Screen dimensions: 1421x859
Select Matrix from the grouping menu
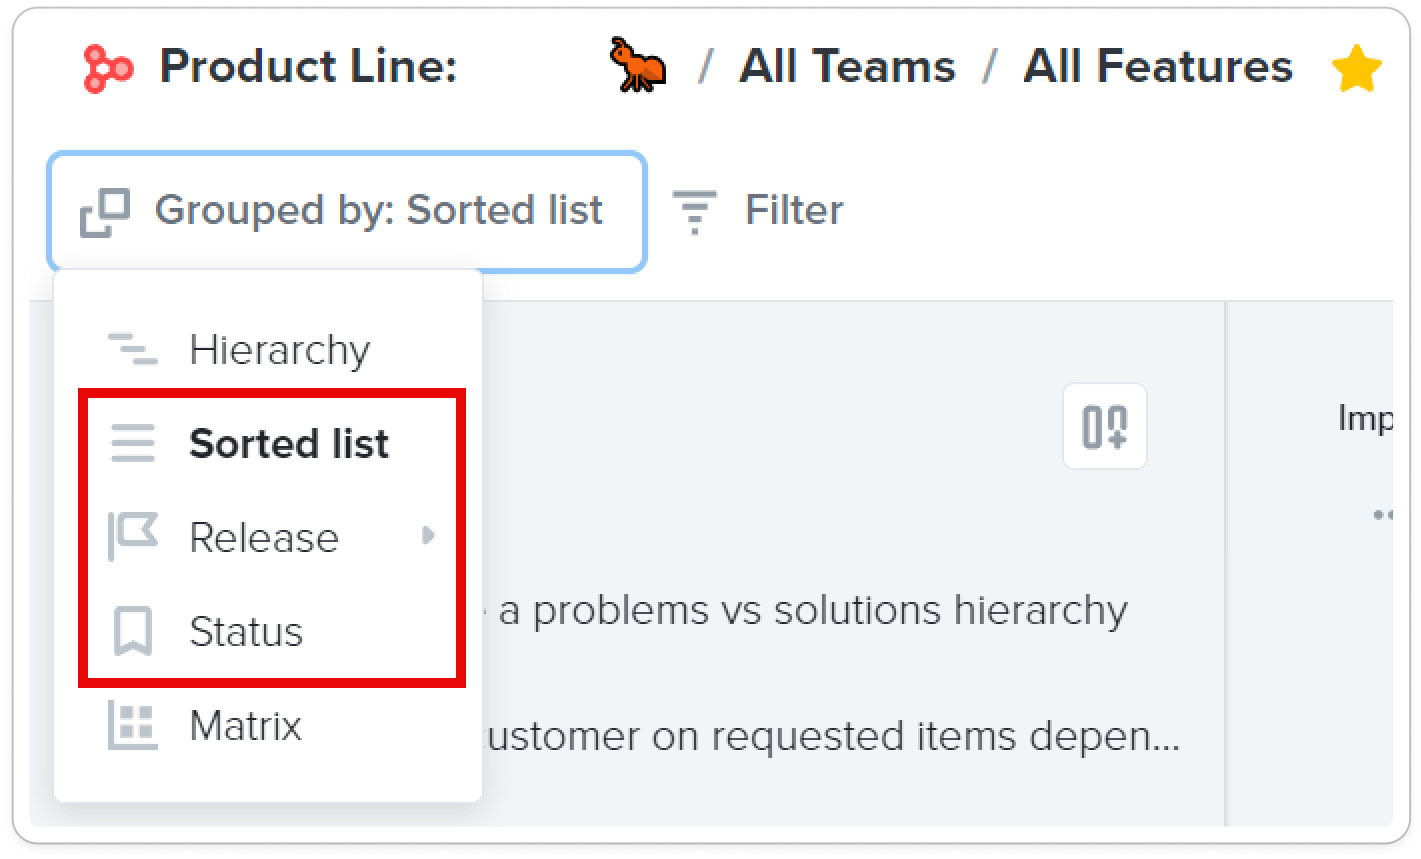pyautogui.click(x=244, y=725)
